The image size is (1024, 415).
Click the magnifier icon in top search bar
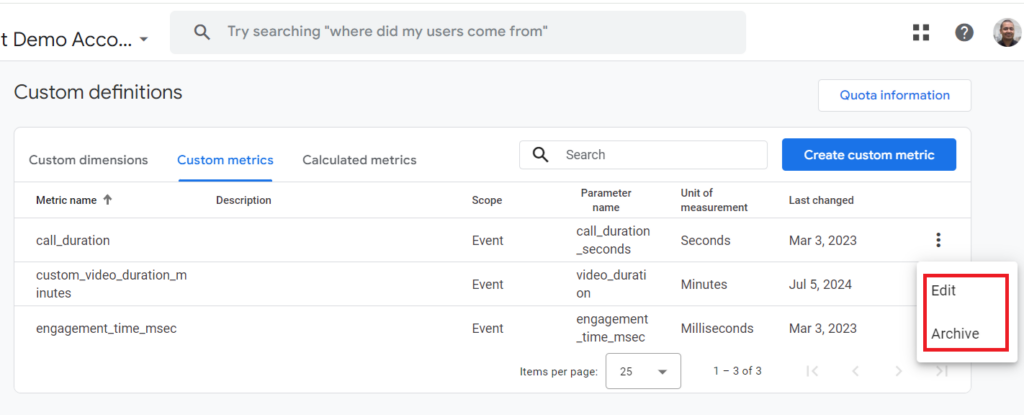pos(202,32)
